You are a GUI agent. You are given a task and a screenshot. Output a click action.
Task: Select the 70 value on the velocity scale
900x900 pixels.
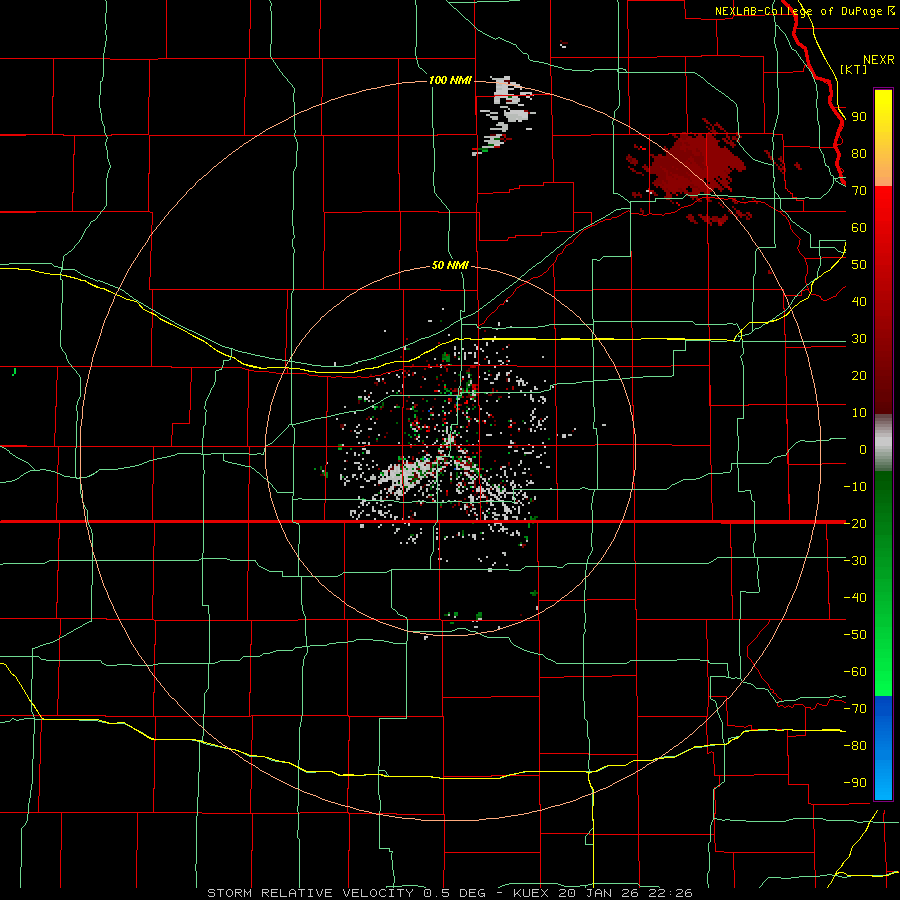click(x=859, y=191)
